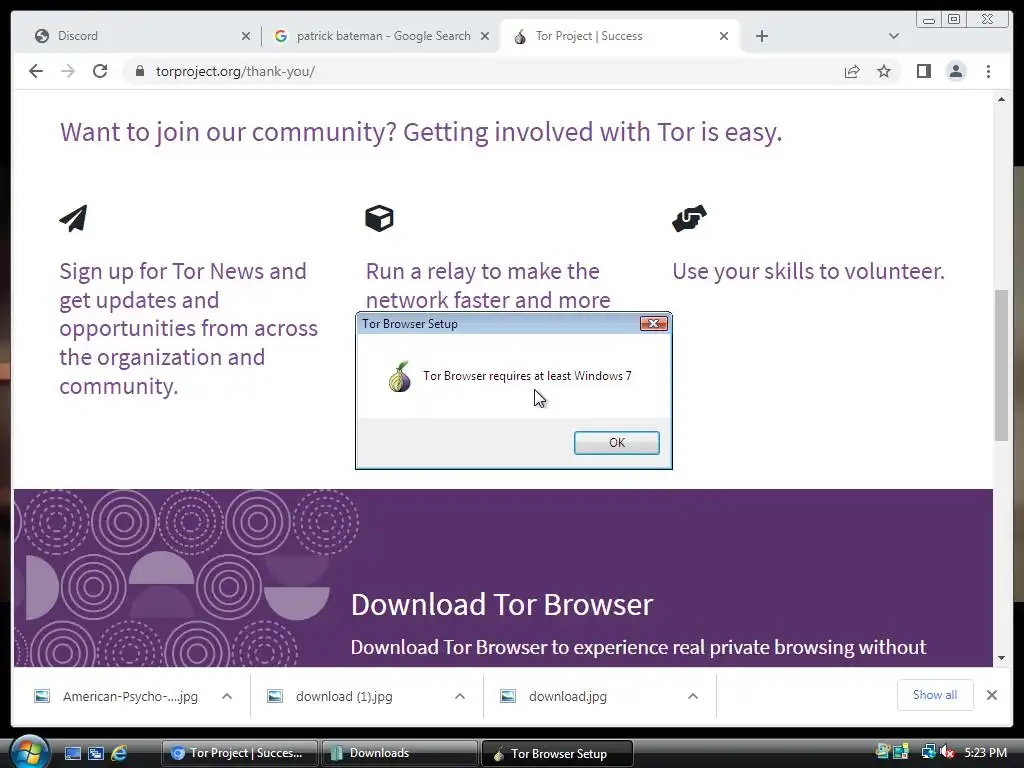Click OK in Tor Browser Setup dialog
Screen dimensions: 1024x768
[x=616, y=443]
